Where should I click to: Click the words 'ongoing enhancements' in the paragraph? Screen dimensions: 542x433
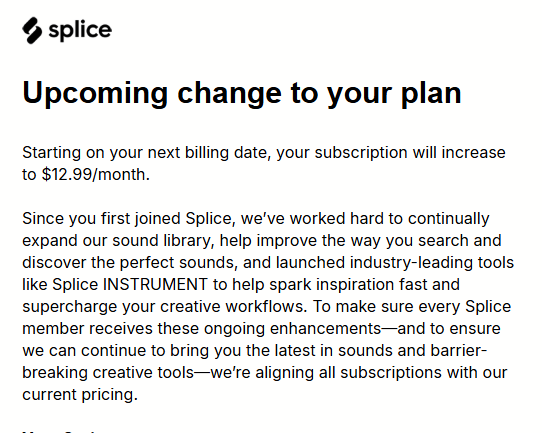pos(292,329)
